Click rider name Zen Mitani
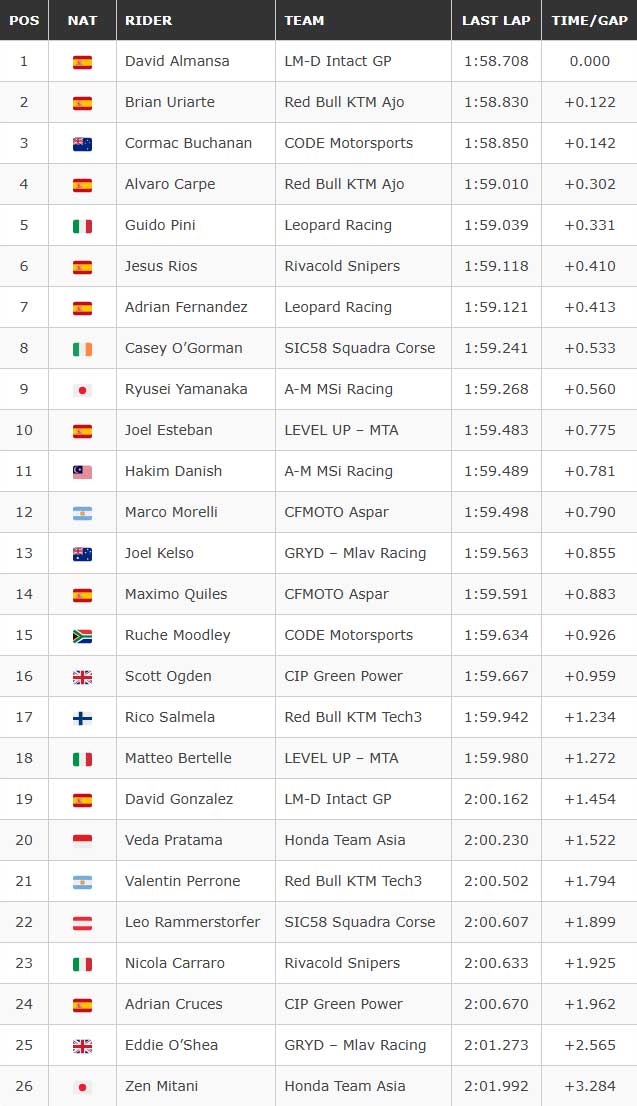 pos(162,1086)
